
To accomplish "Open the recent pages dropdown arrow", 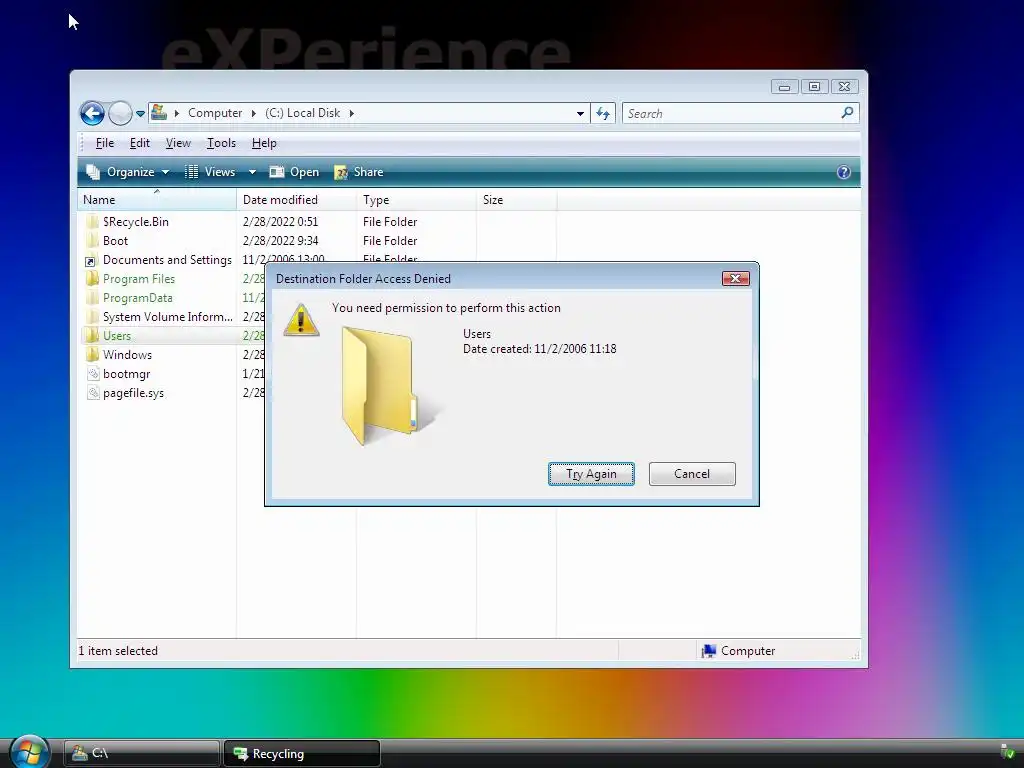I will point(140,114).
